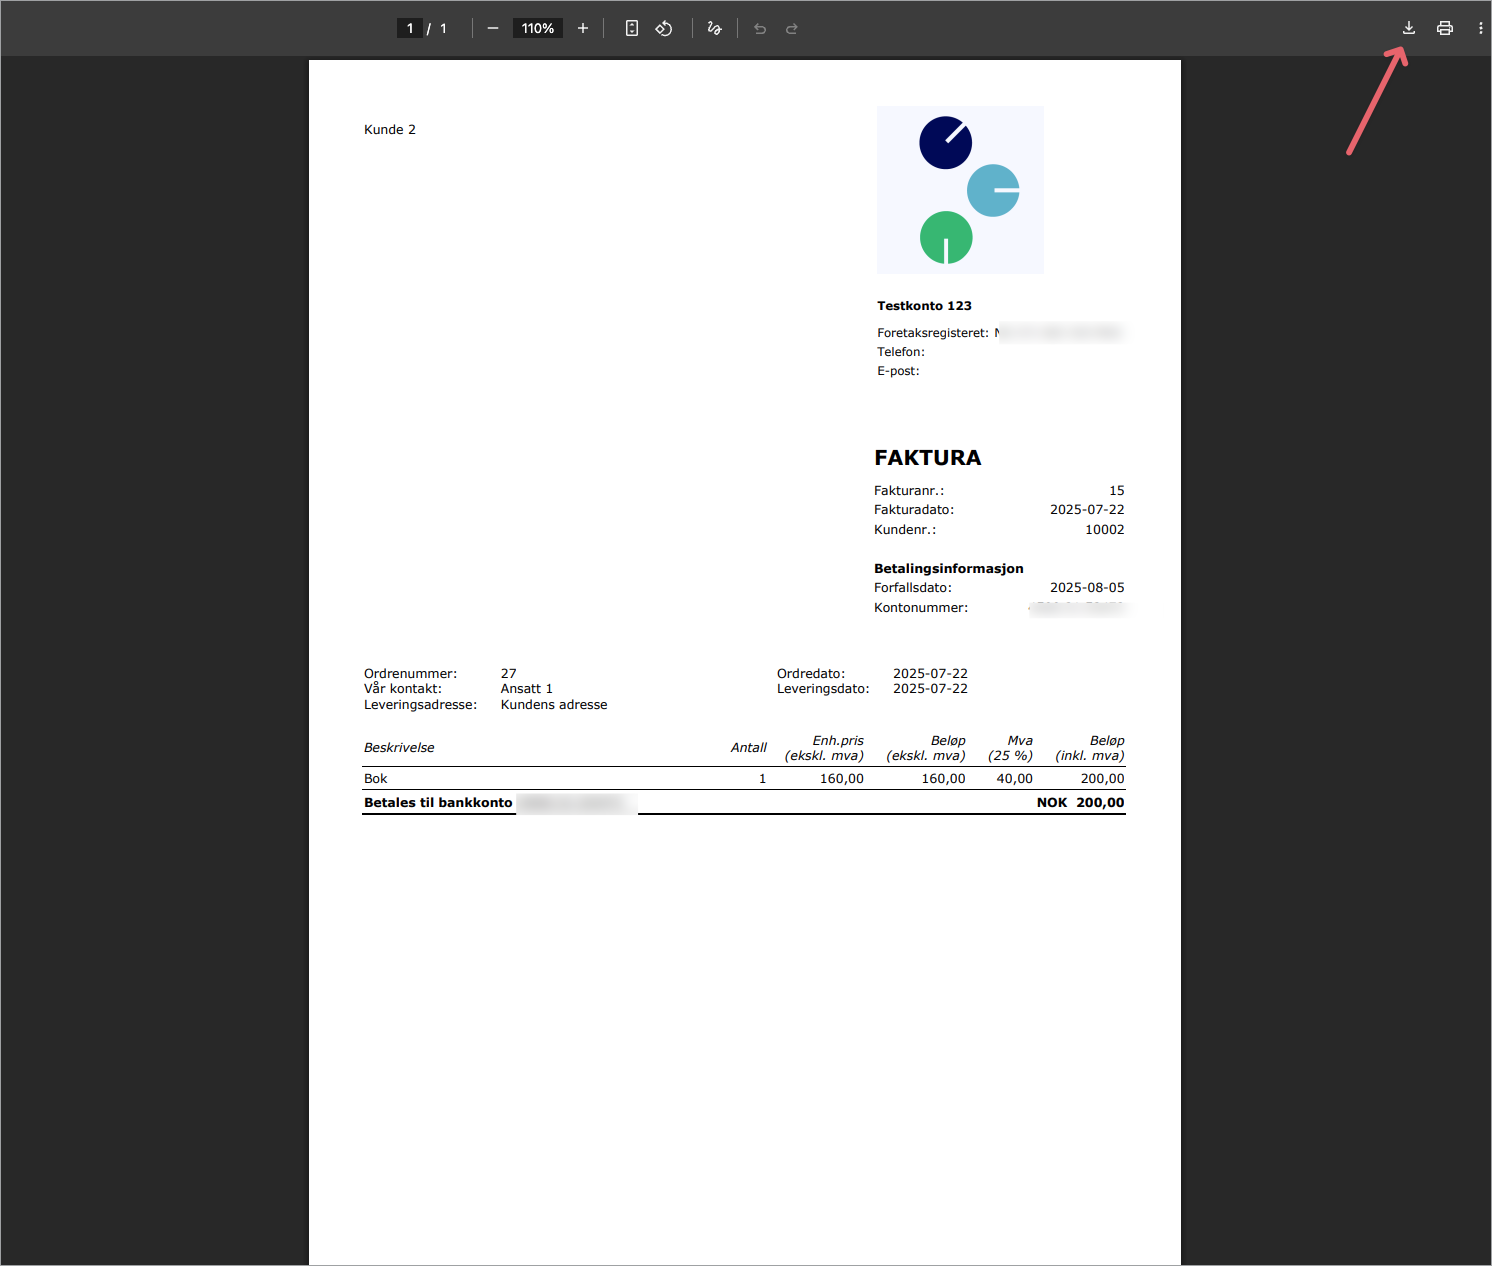The image size is (1492, 1266).
Task: Click the Bok line item description
Action: pyautogui.click(x=376, y=779)
